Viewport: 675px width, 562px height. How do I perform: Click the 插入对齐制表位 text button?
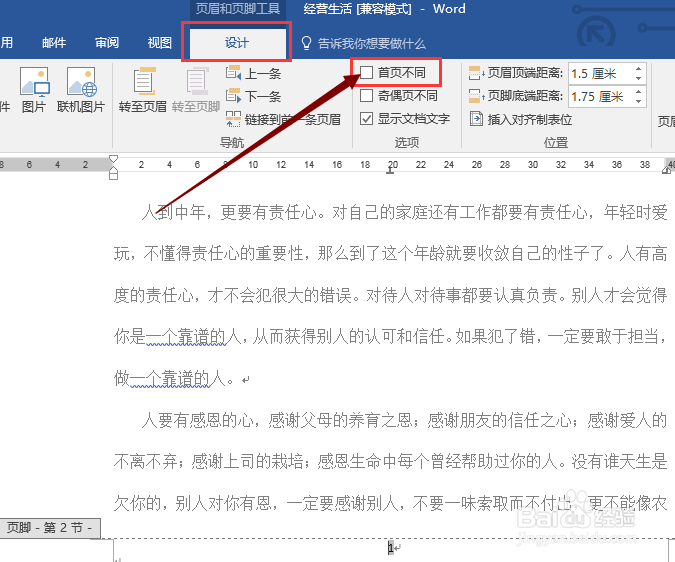[529, 119]
